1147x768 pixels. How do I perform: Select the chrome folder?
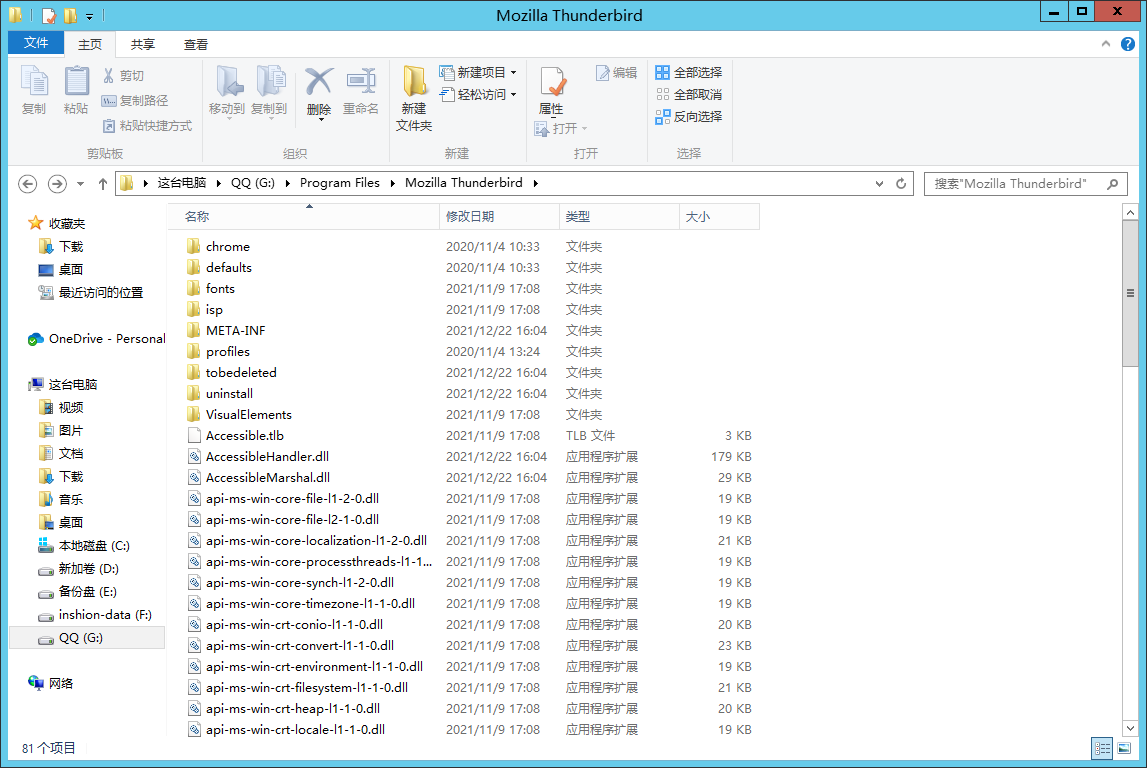[x=227, y=246]
